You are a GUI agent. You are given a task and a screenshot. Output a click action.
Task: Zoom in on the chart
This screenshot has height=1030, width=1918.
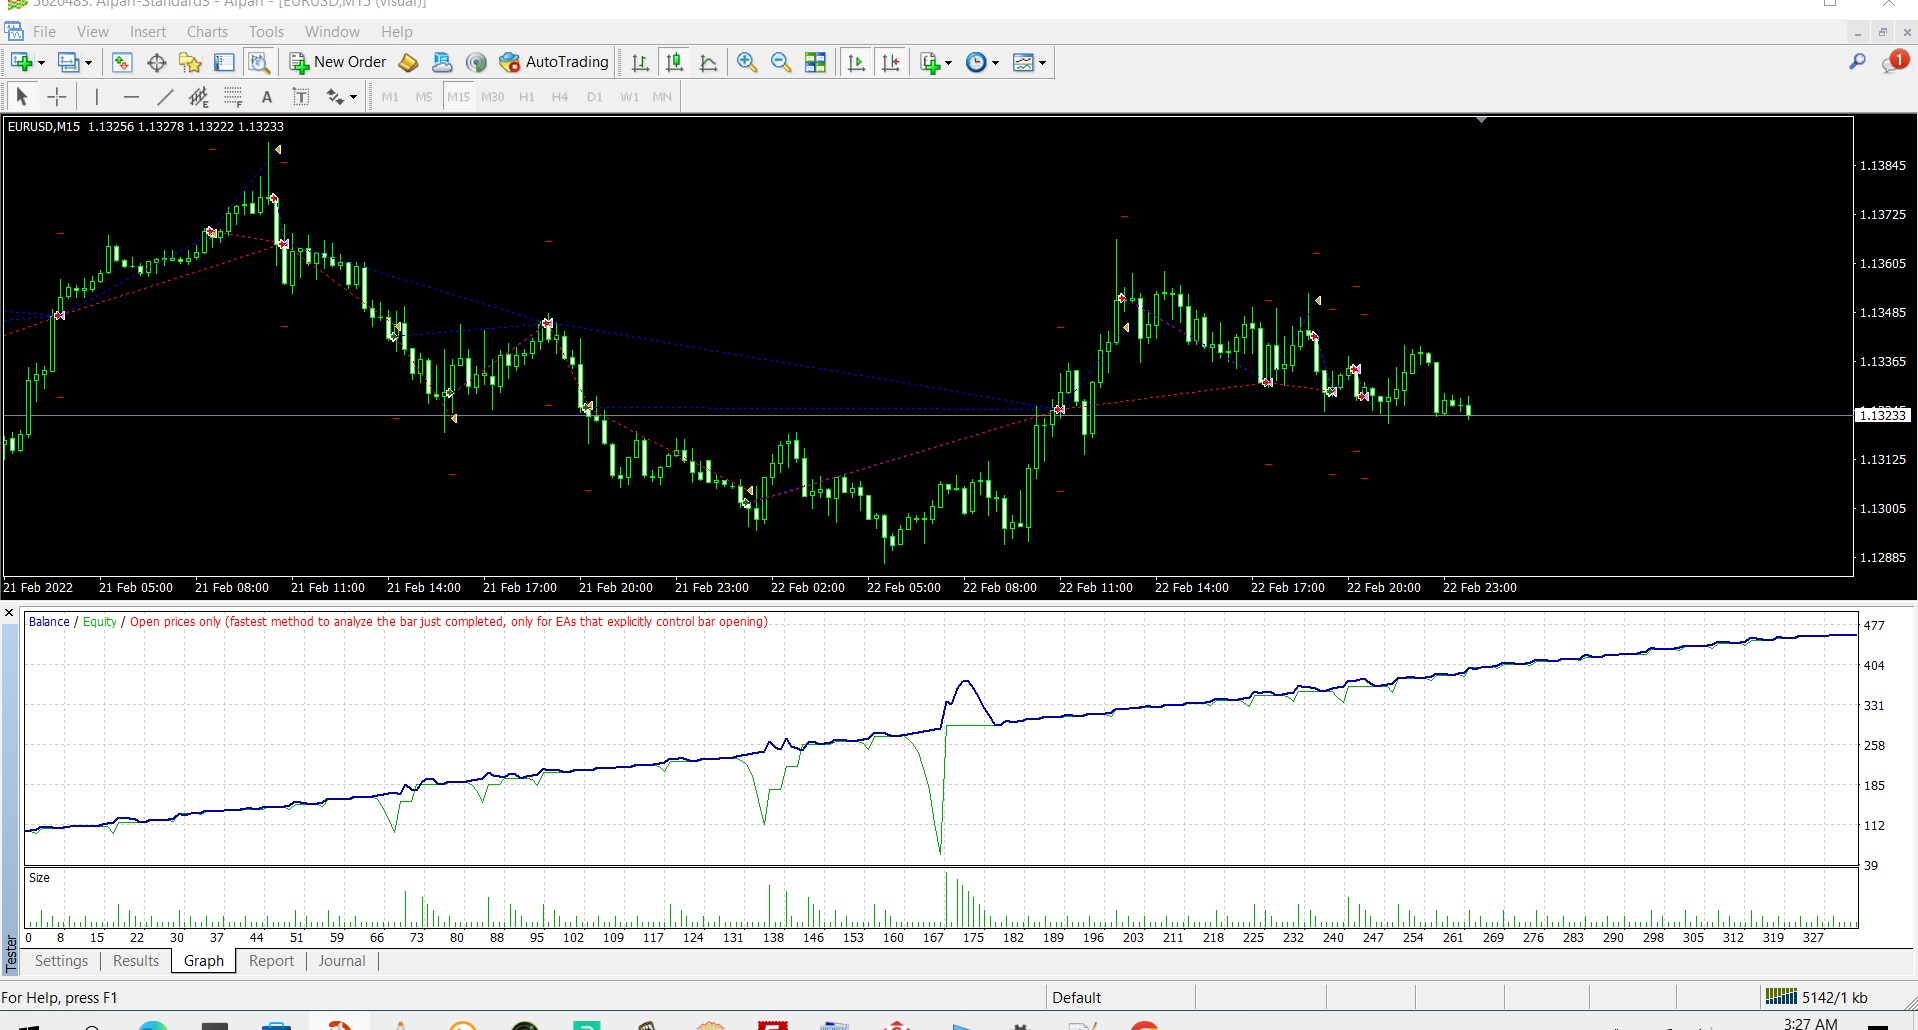(x=747, y=63)
